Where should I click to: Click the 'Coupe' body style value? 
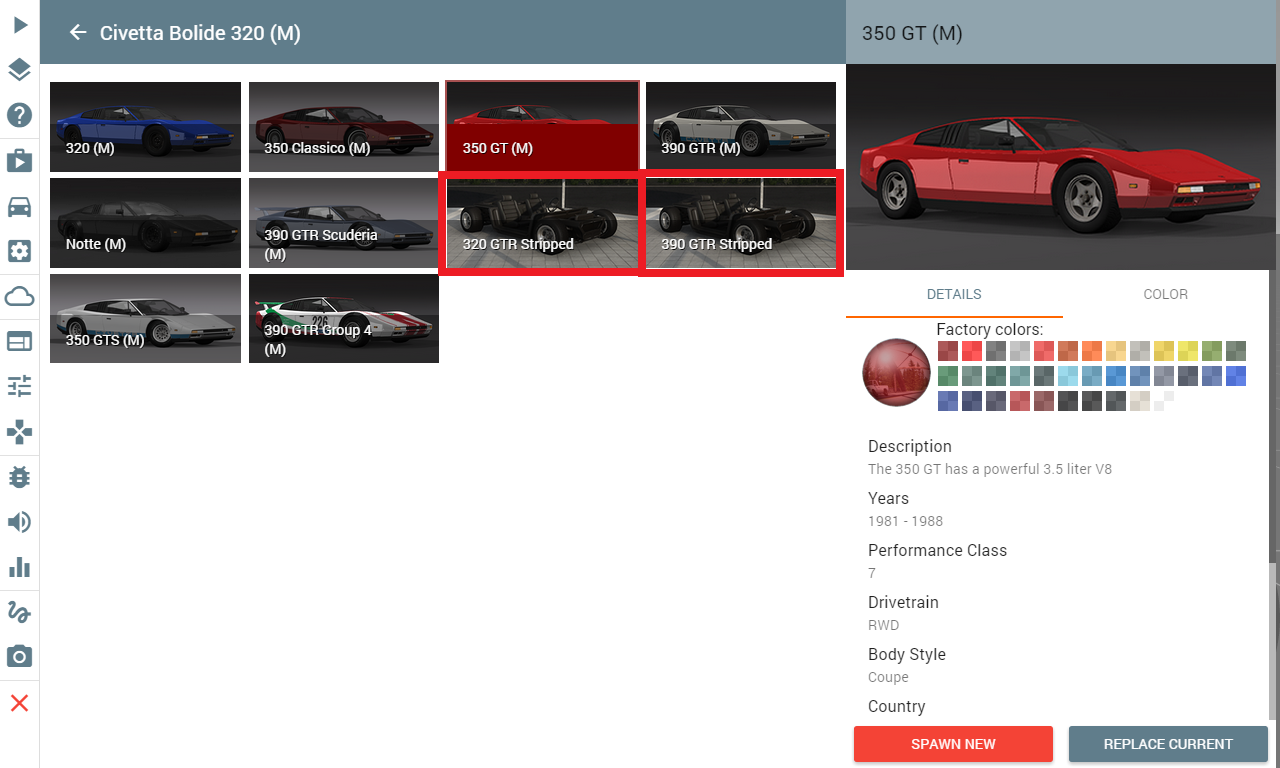[x=888, y=677]
